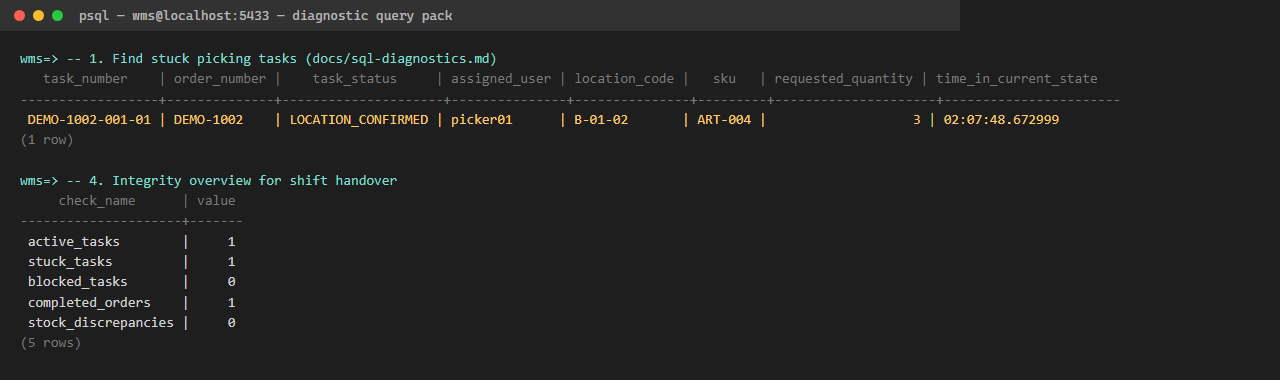1280x380 pixels.
Task: Click the '(5 rows)' result footer
Action: coord(51,343)
